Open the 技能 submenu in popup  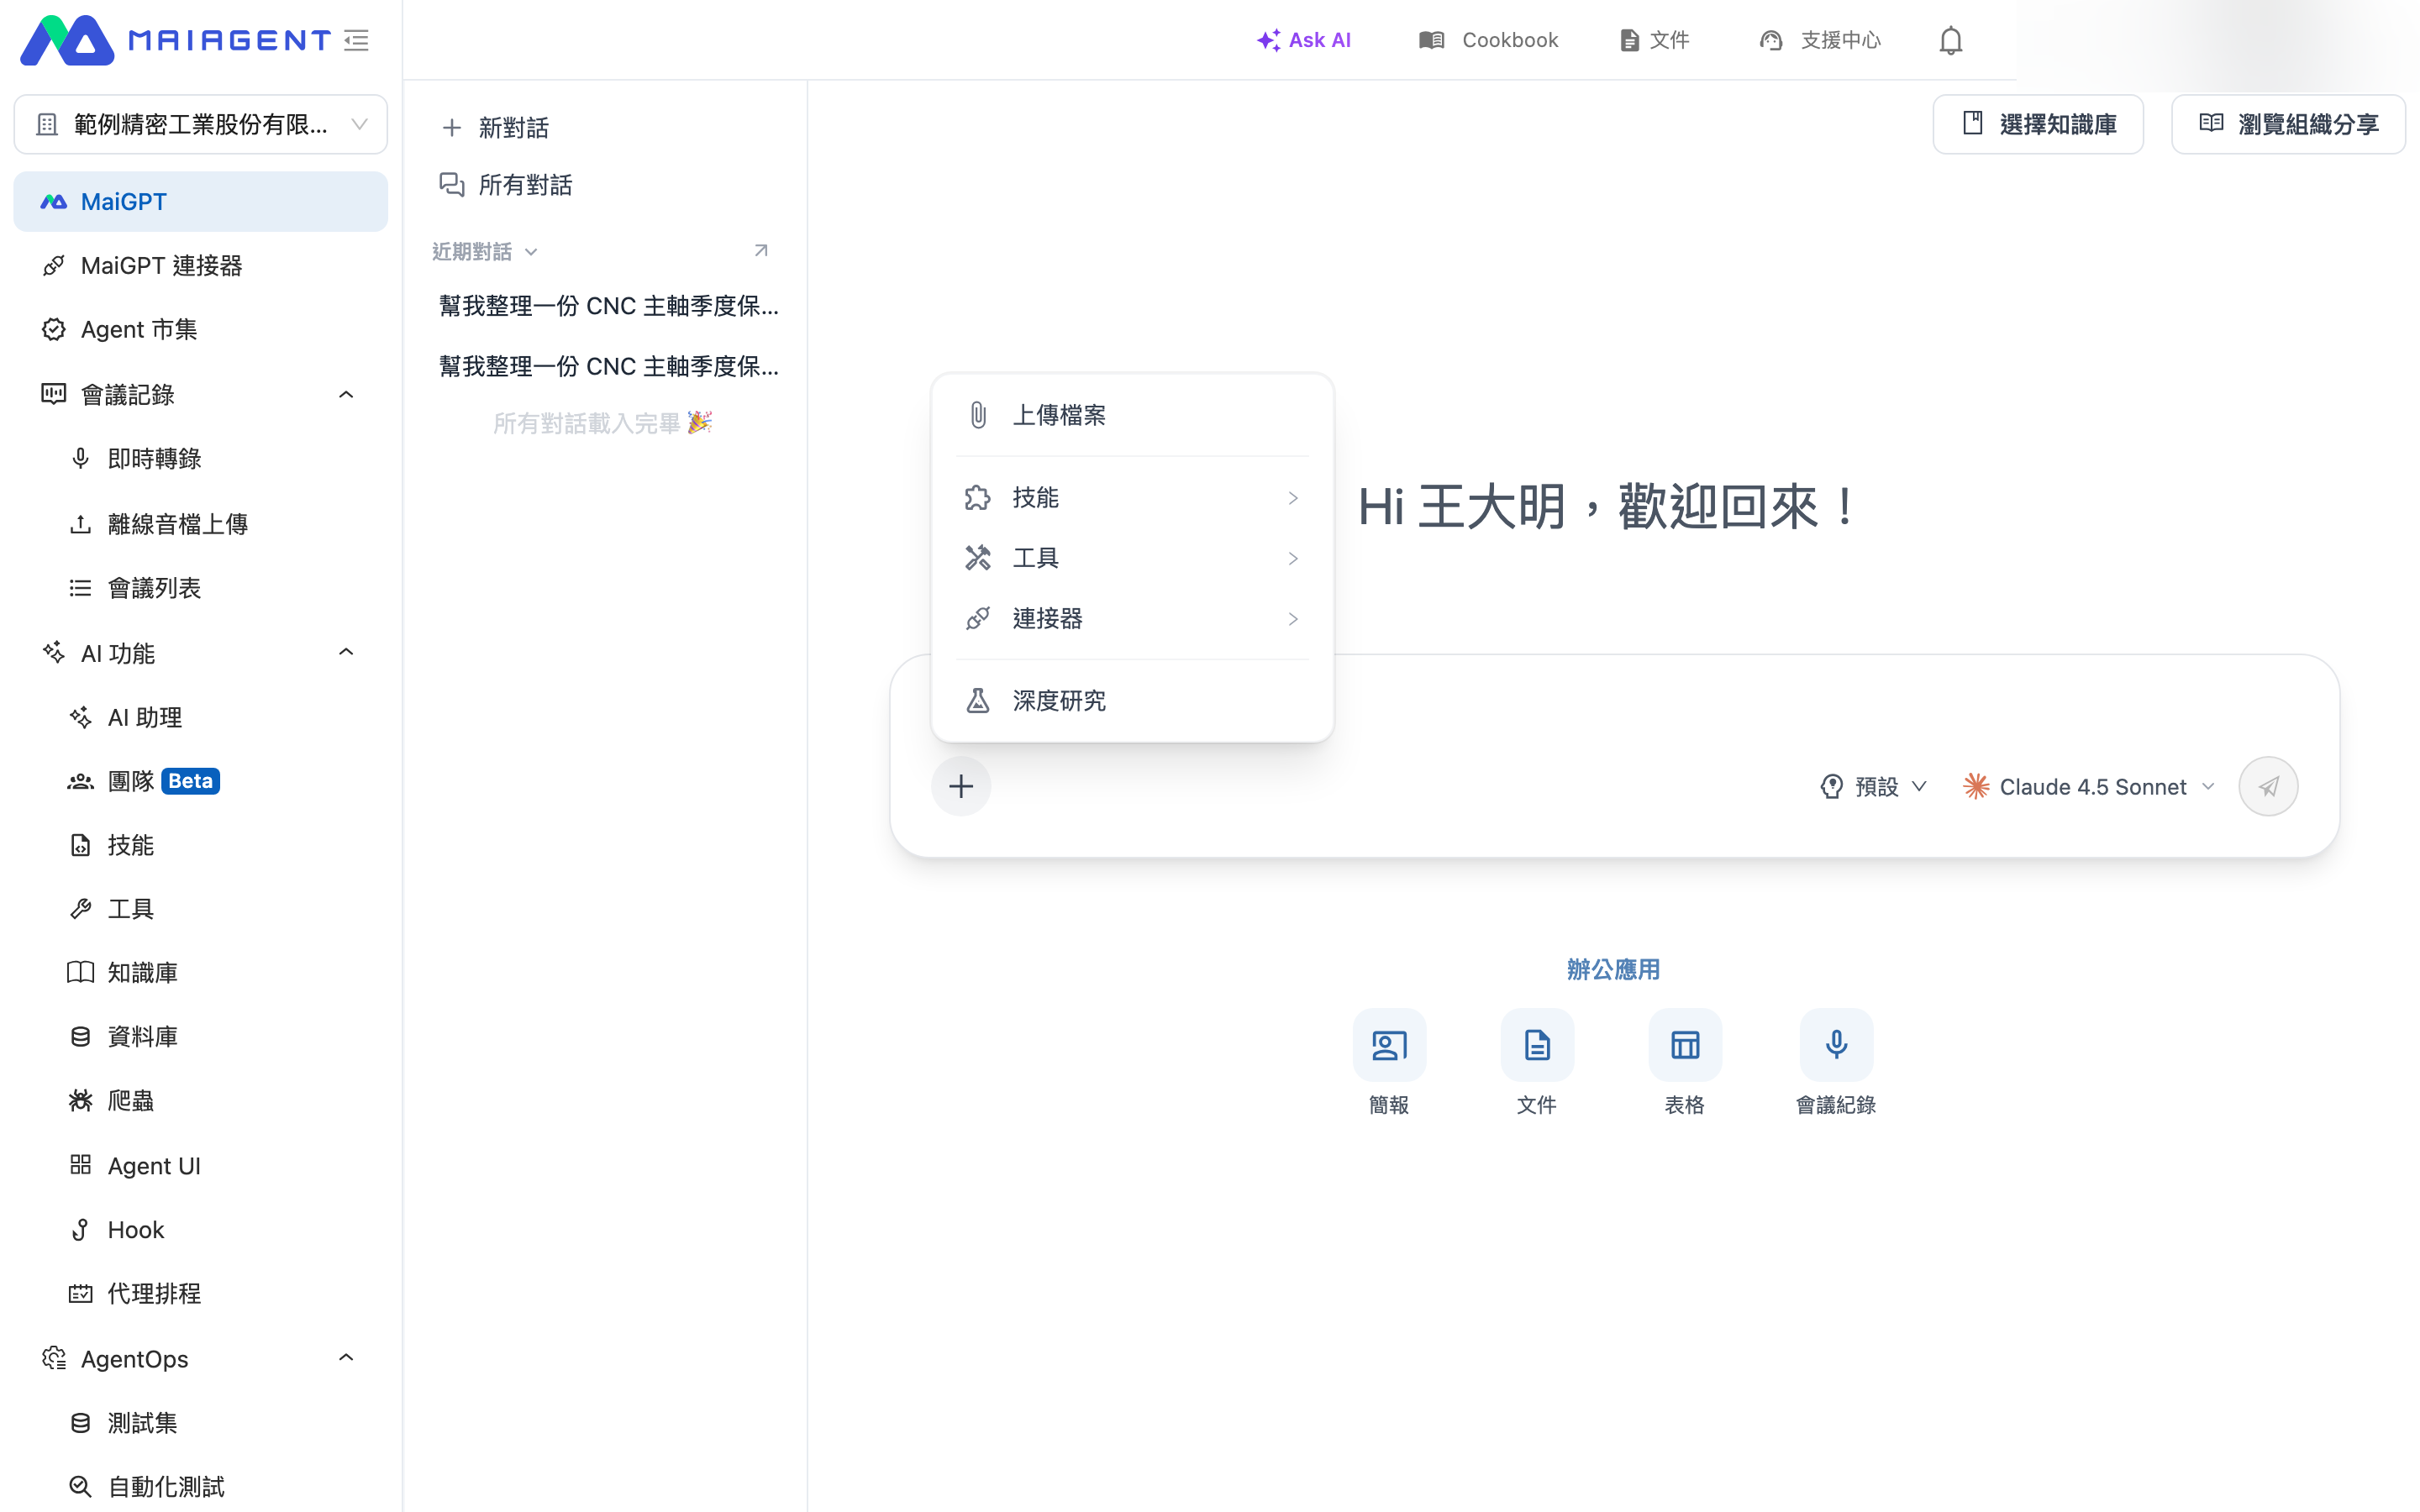click(1132, 498)
